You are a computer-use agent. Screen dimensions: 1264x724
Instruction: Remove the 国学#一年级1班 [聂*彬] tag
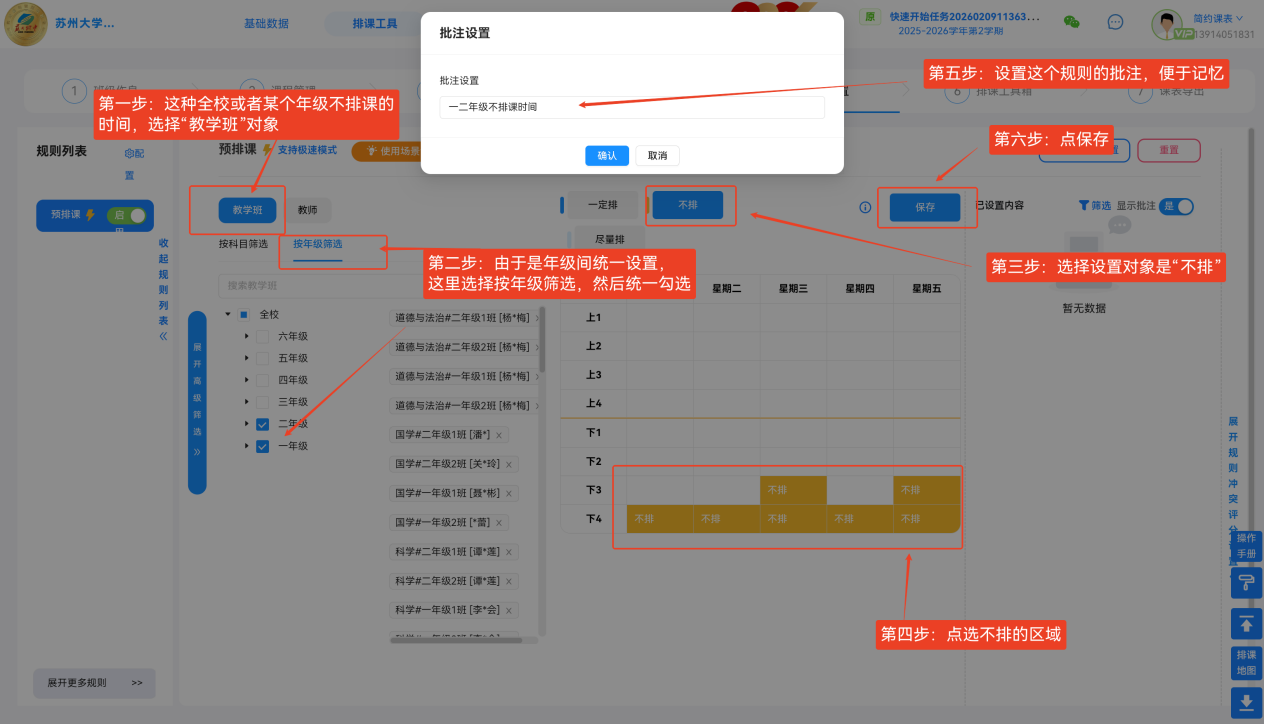coord(508,493)
